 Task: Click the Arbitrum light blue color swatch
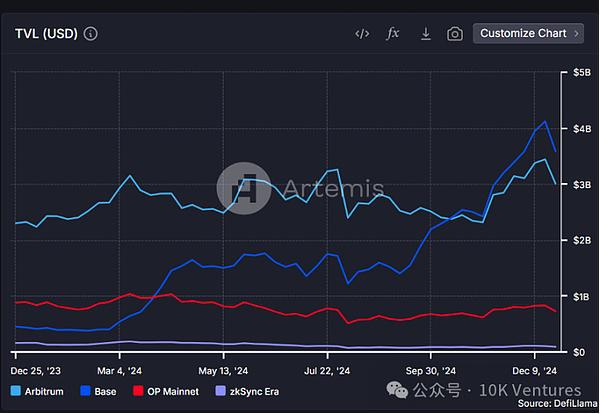click(x=16, y=391)
